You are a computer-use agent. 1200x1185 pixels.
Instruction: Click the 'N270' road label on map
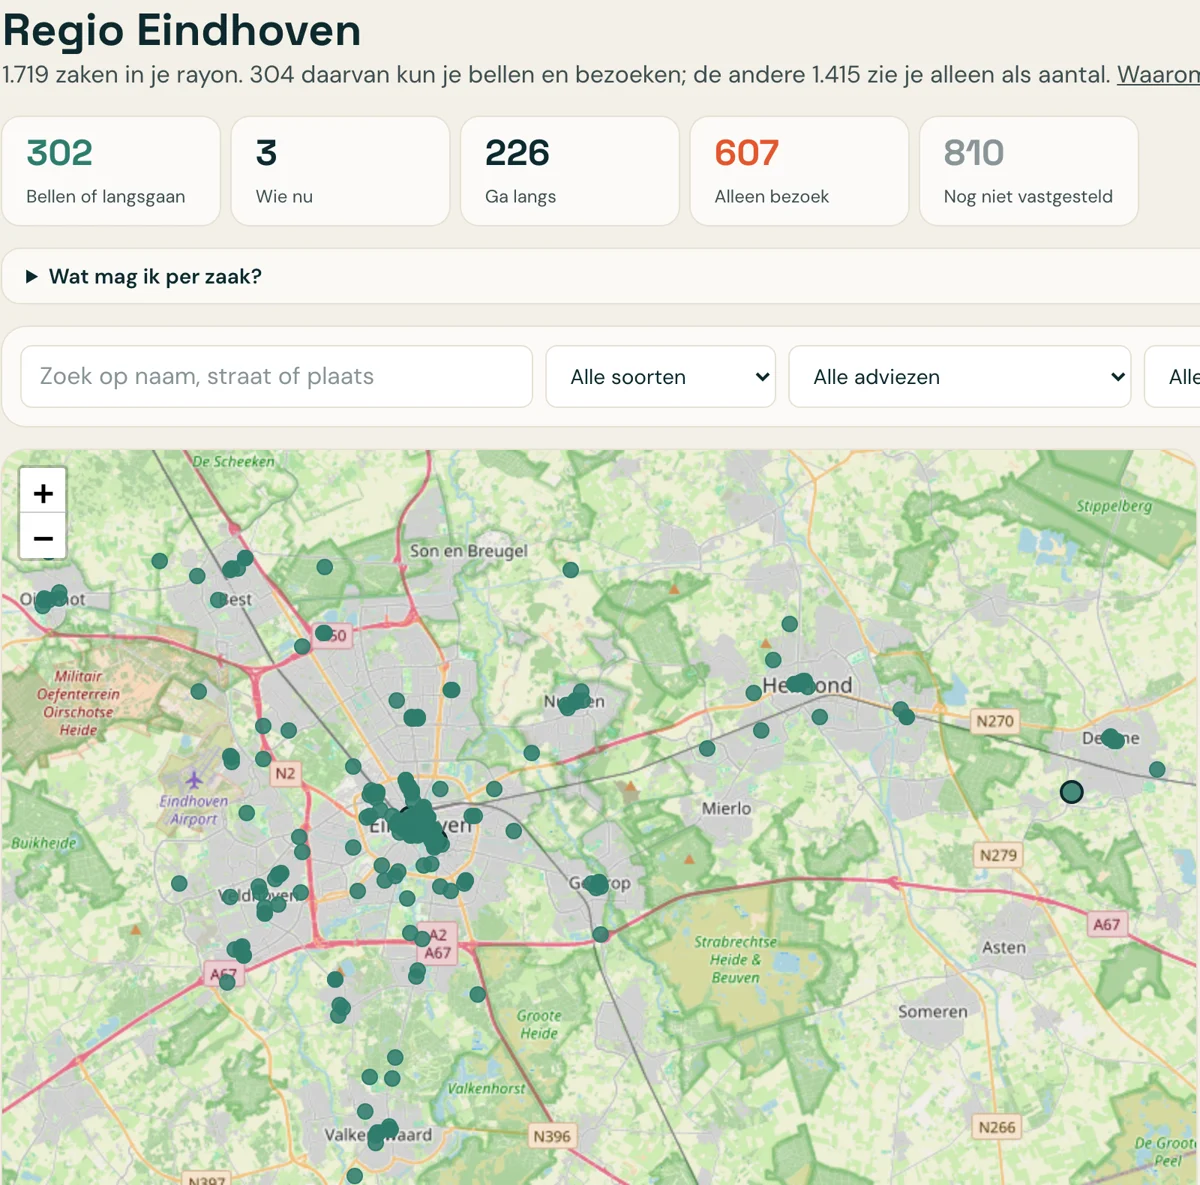click(995, 721)
